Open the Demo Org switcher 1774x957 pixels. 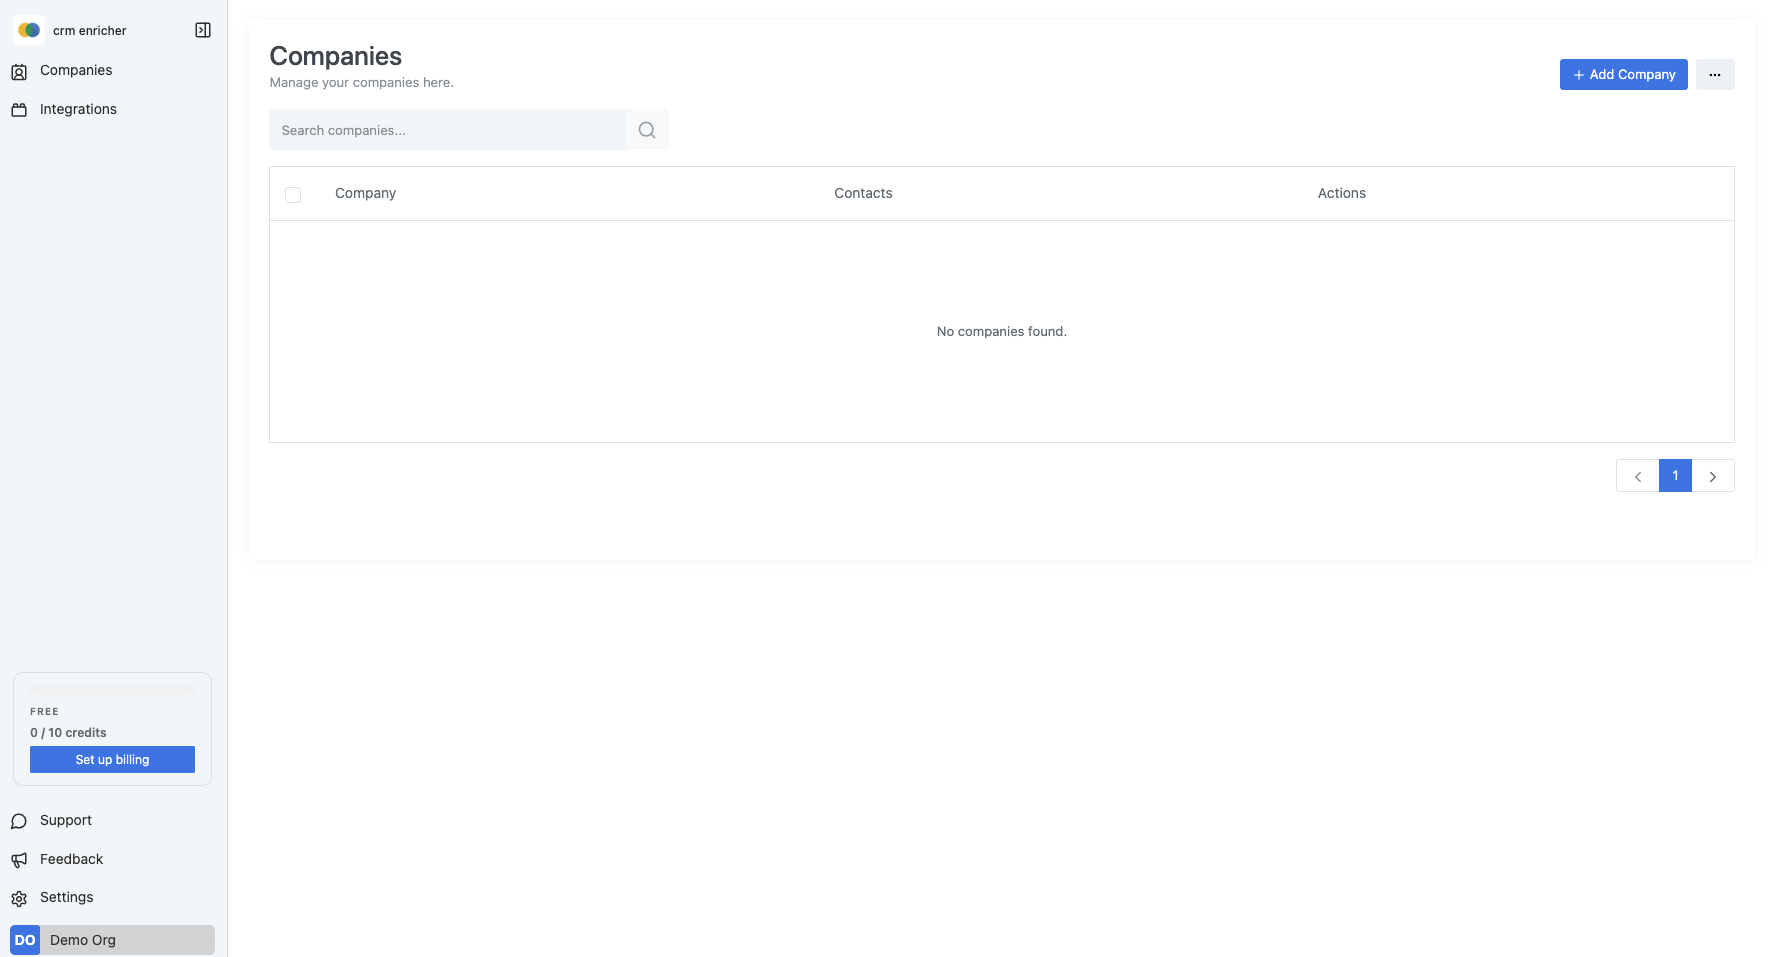pos(112,940)
